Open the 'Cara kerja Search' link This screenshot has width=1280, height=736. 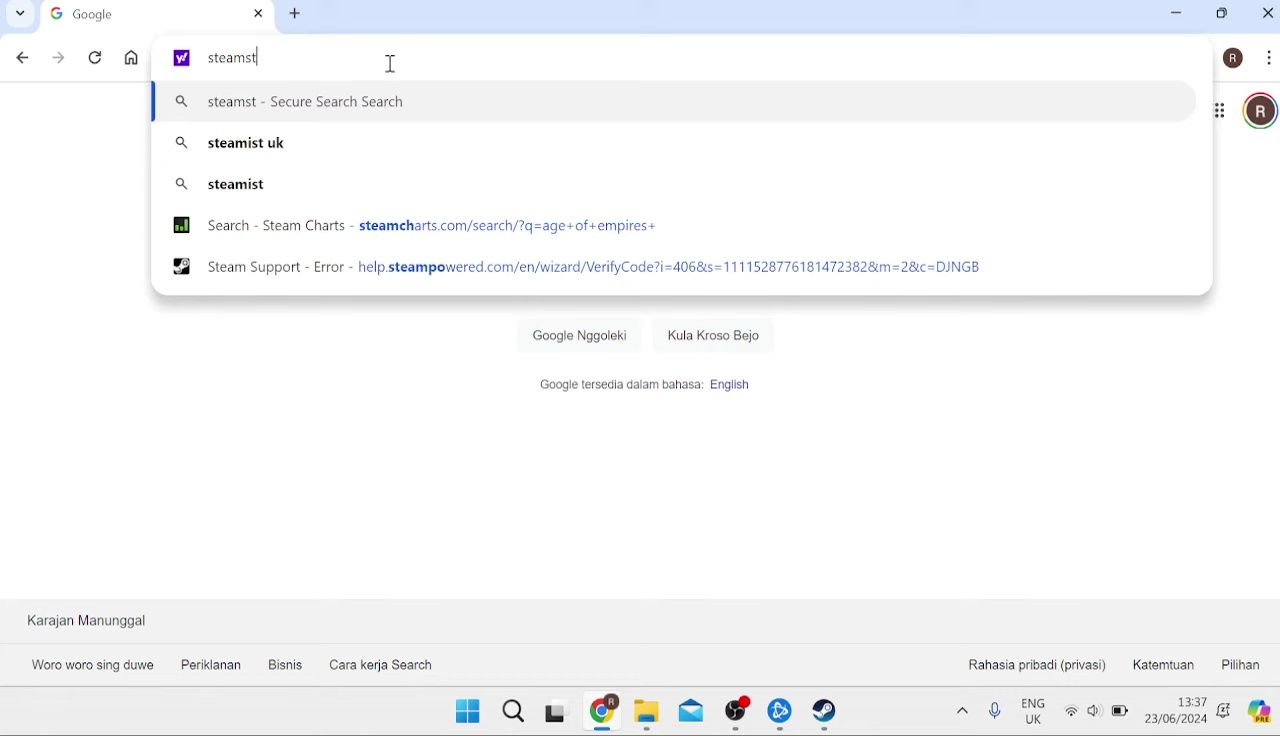click(380, 665)
